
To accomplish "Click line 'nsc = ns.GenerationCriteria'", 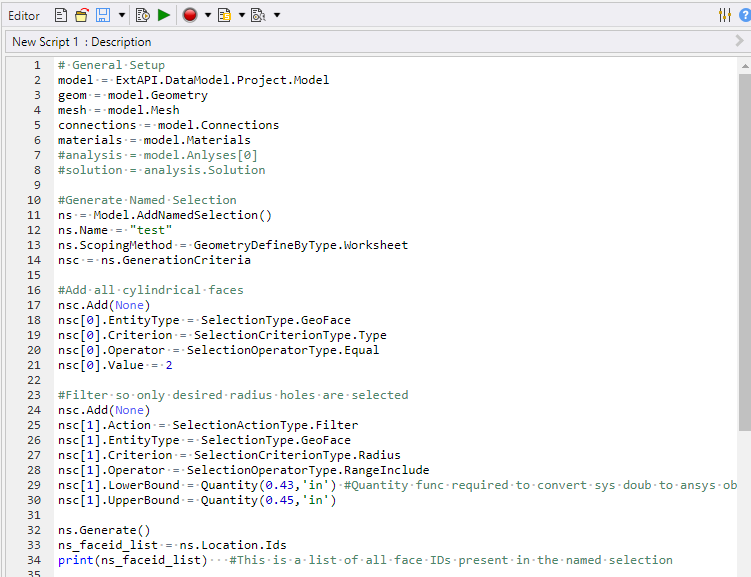I will pyautogui.click(x=154, y=260).
